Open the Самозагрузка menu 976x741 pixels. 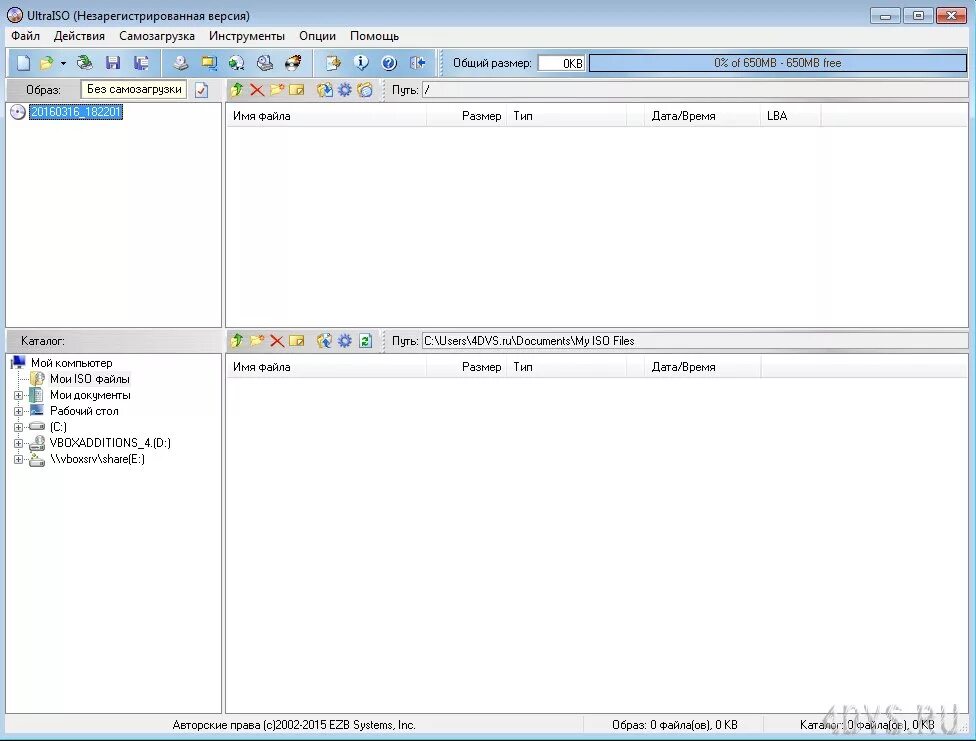tap(157, 36)
